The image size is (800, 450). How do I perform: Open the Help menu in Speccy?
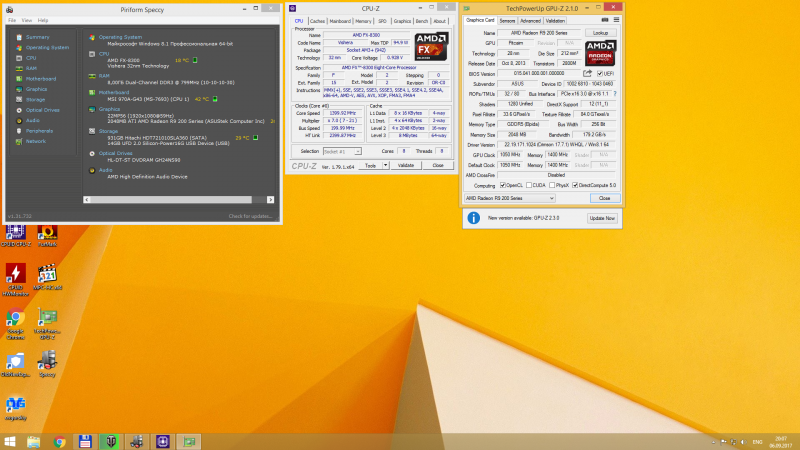[43, 20]
